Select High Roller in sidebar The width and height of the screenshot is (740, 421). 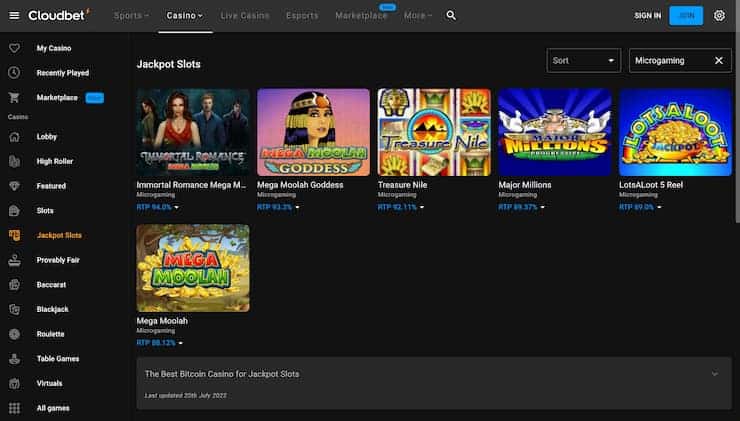(x=55, y=161)
